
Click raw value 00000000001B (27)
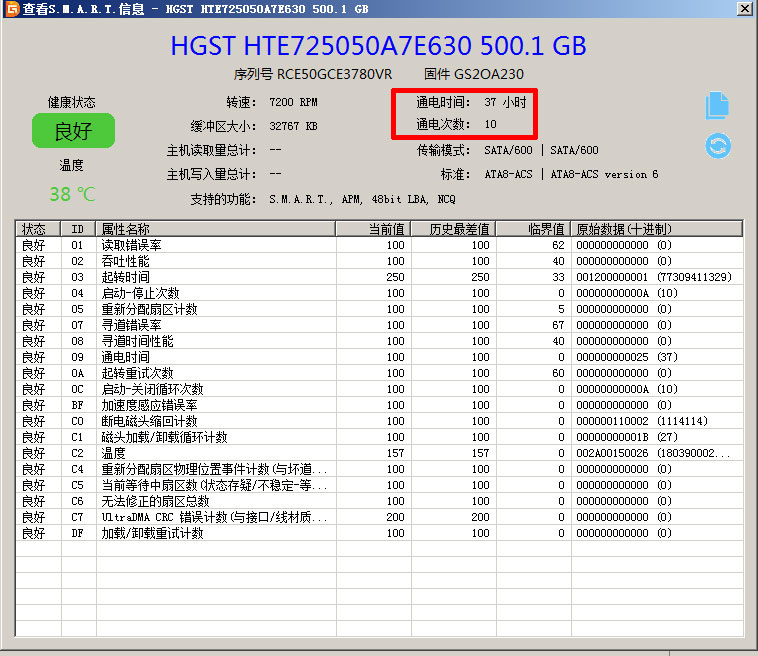(x=627, y=437)
